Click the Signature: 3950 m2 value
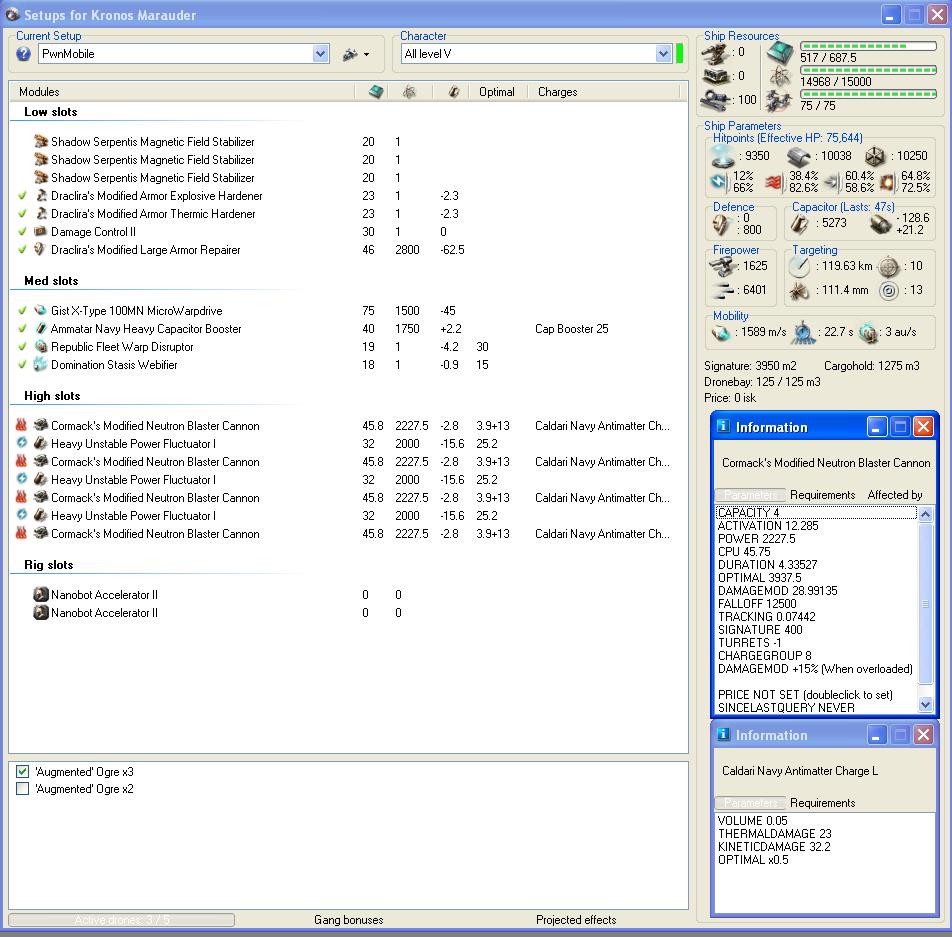Viewport: 952px width, 937px height. tap(750, 366)
